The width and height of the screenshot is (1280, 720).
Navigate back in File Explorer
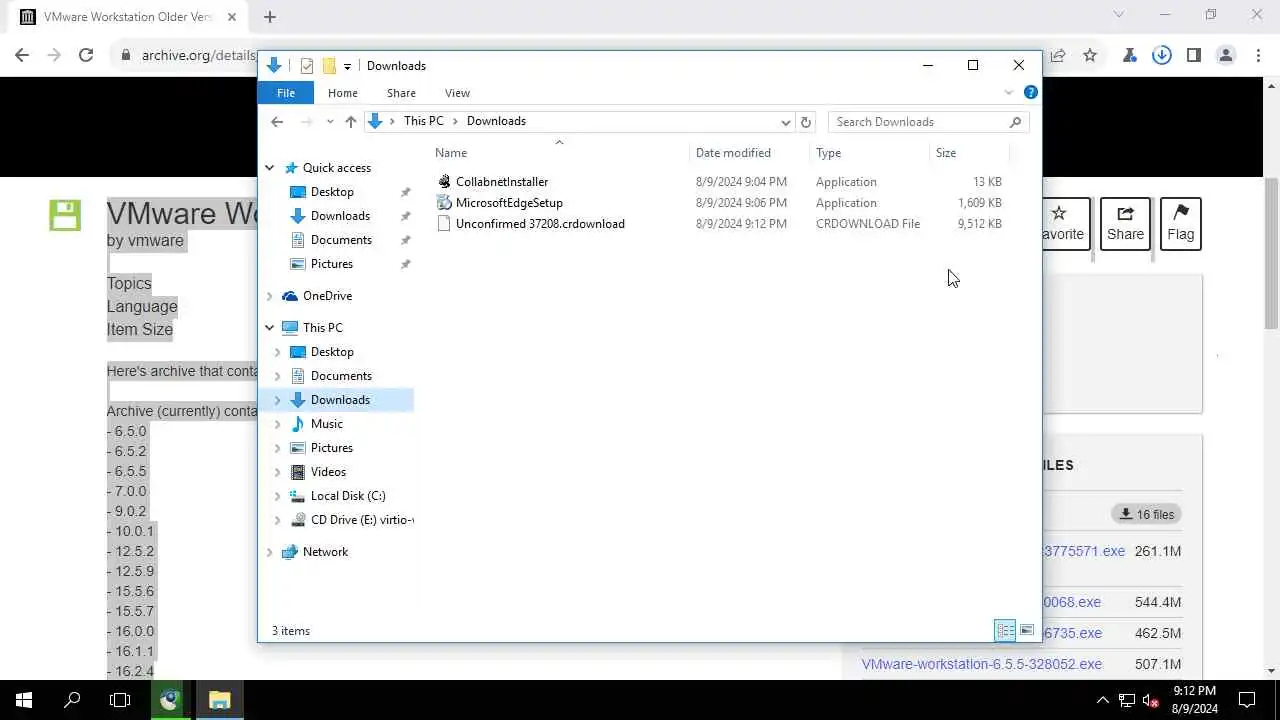[x=277, y=122]
